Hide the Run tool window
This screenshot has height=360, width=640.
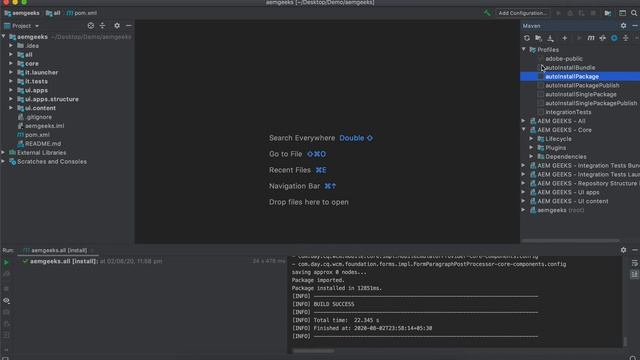click(635, 250)
